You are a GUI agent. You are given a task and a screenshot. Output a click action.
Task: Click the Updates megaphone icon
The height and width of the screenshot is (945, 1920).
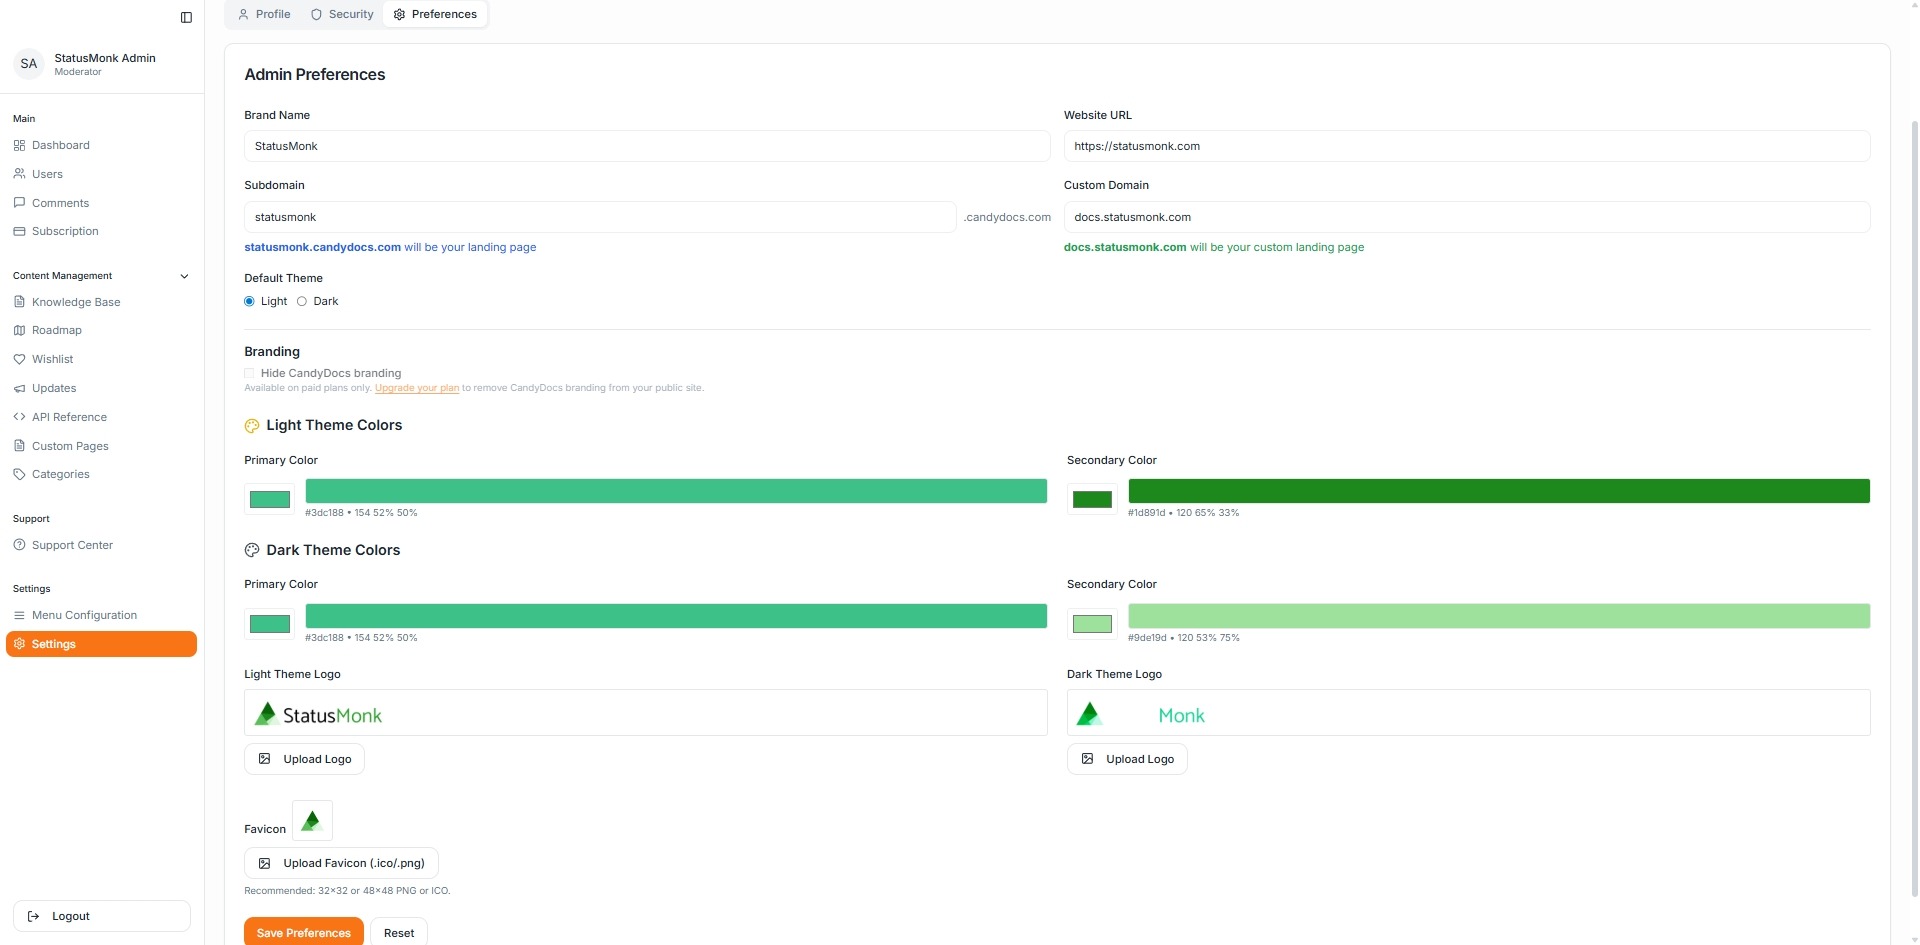click(x=19, y=388)
